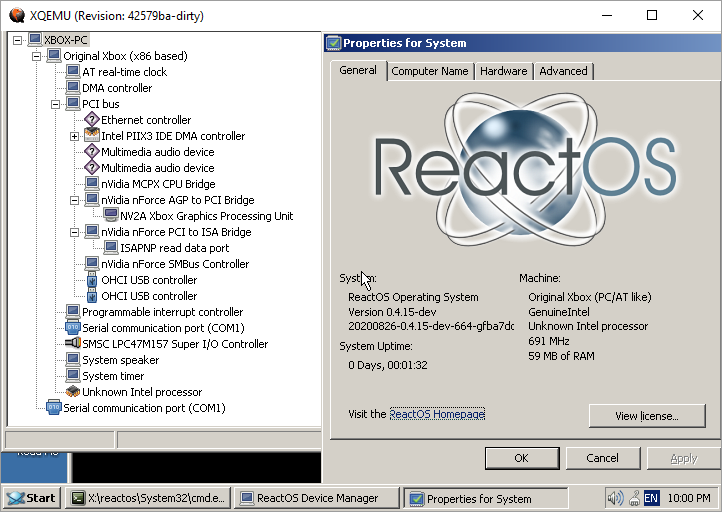Click the ISAPNP read data port icon
The width and height of the screenshot is (722, 512).
[x=111, y=248]
